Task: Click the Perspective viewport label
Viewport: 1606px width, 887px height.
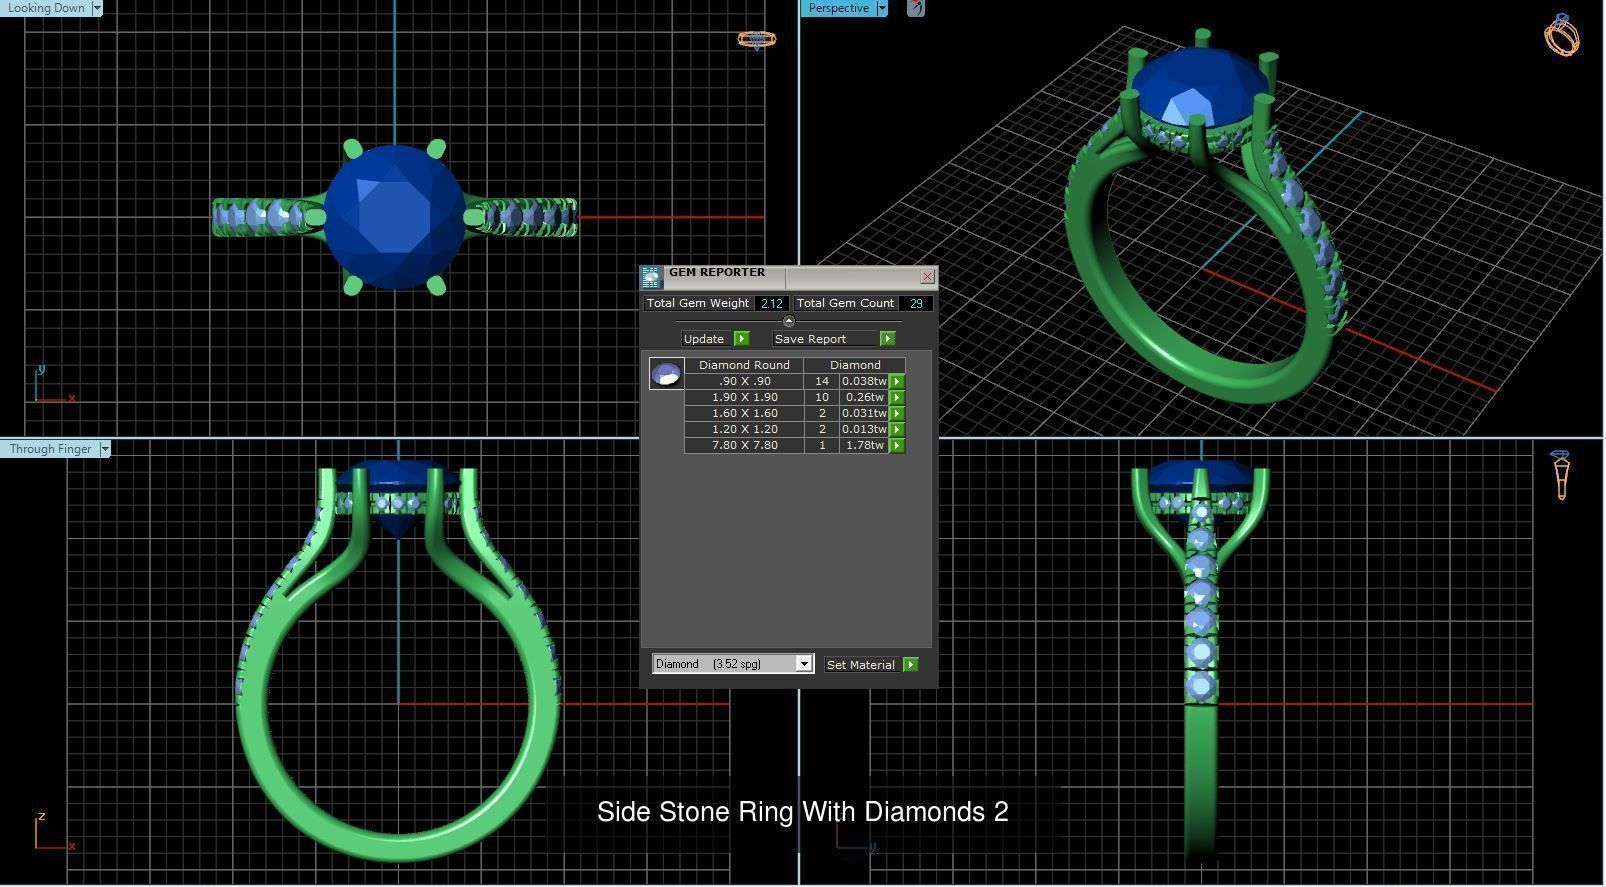Action: (x=838, y=8)
